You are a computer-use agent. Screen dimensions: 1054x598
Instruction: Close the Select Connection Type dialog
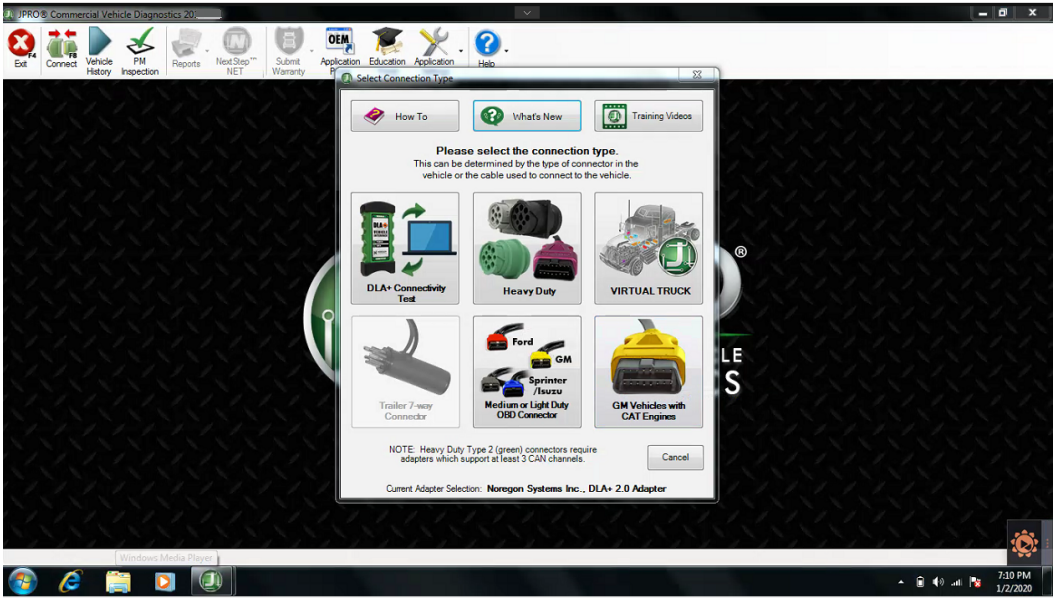coord(697,75)
